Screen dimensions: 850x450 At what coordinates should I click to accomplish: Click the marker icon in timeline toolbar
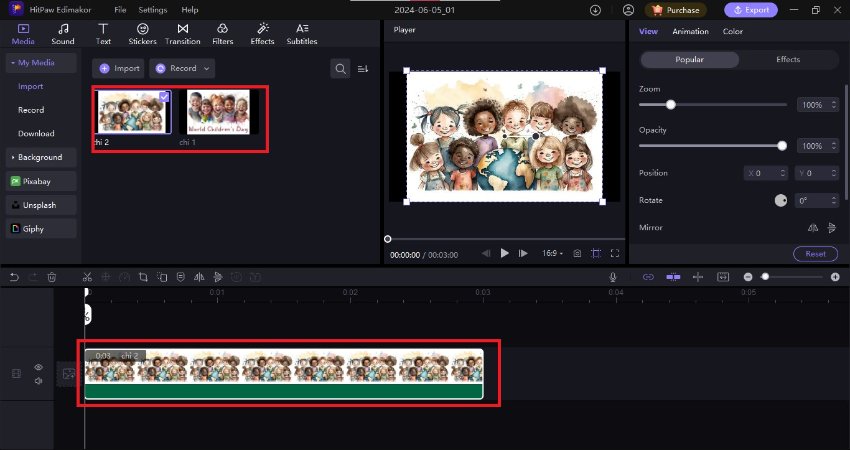[181, 277]
